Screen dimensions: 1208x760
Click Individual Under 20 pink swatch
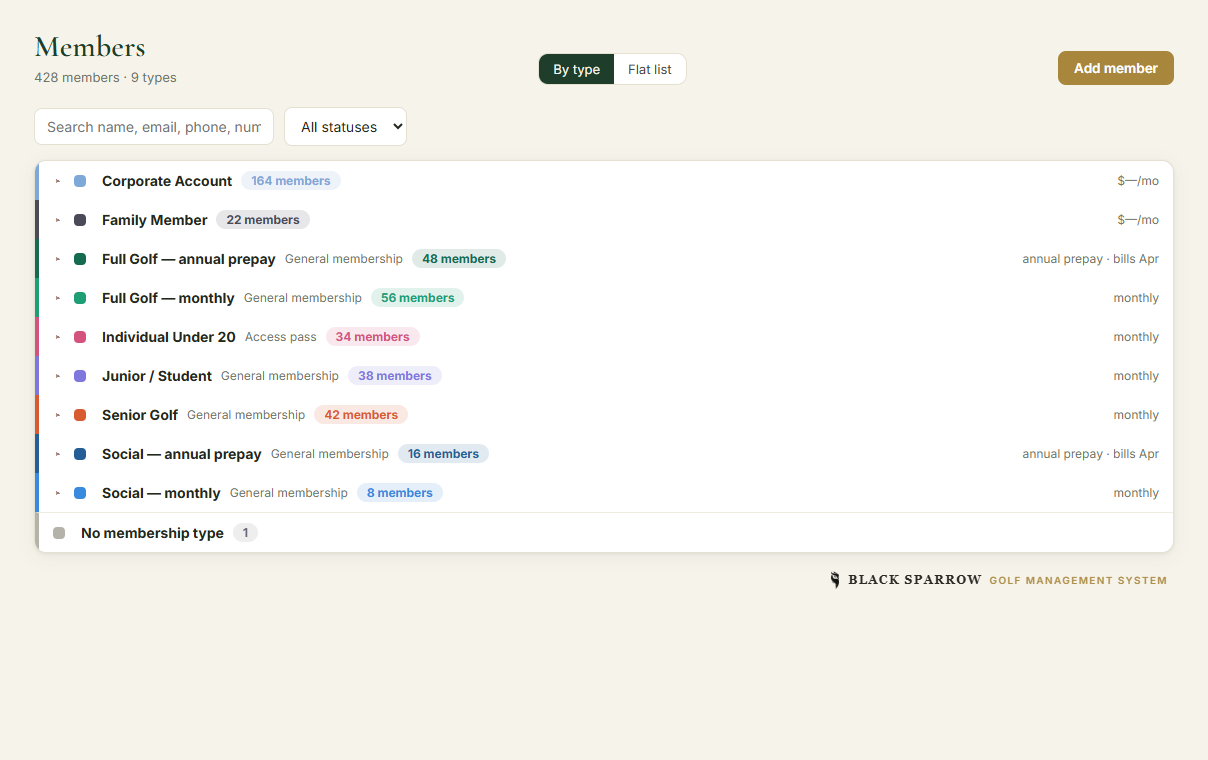point(80,337)
